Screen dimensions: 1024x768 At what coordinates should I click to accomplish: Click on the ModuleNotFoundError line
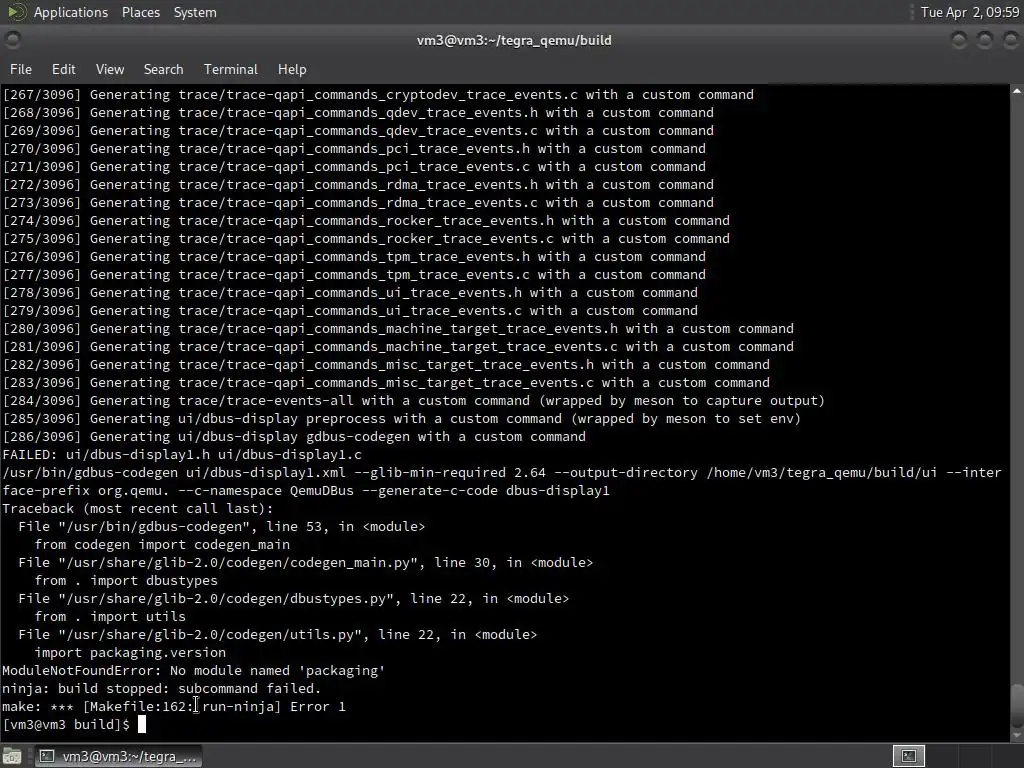(193, 671)
